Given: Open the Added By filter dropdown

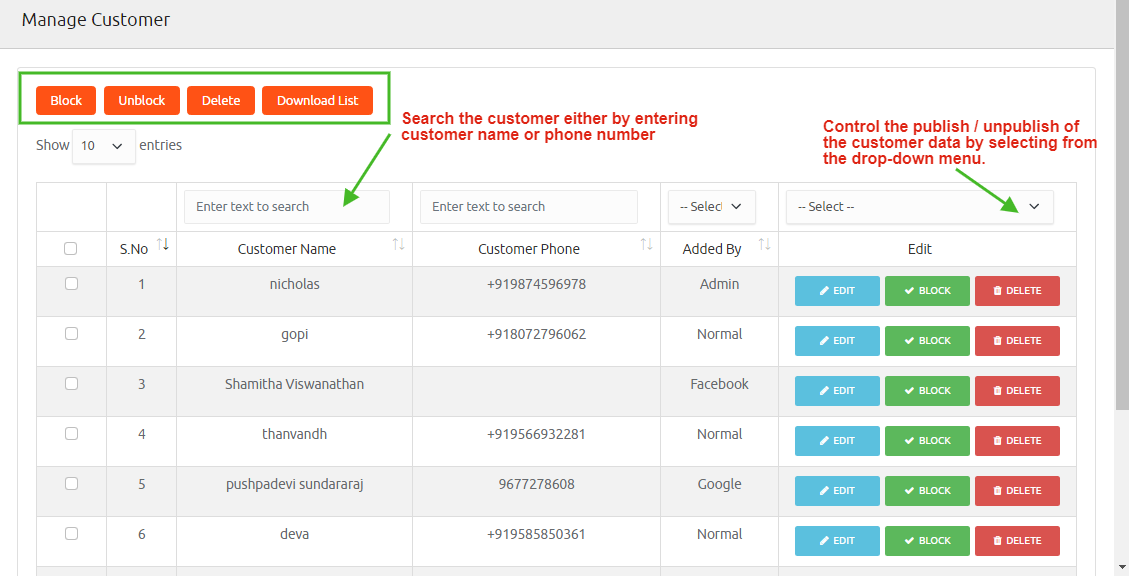Looking at the screenshot, I should click(711, 207).
